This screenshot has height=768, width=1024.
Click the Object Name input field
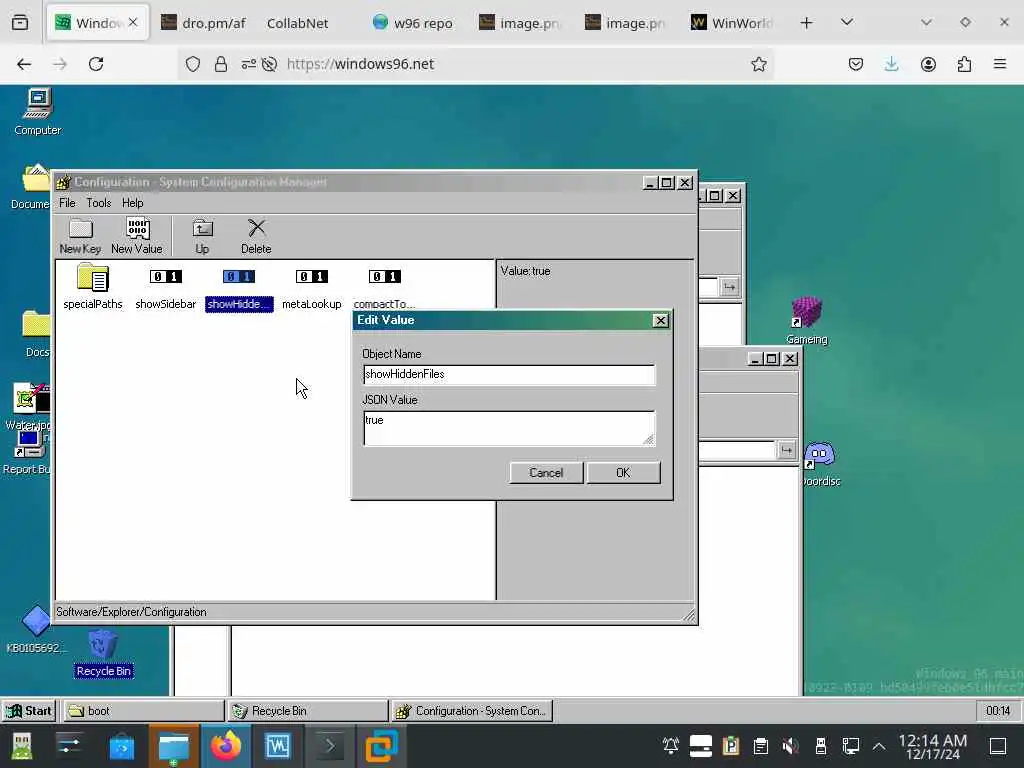coord(509,375)
